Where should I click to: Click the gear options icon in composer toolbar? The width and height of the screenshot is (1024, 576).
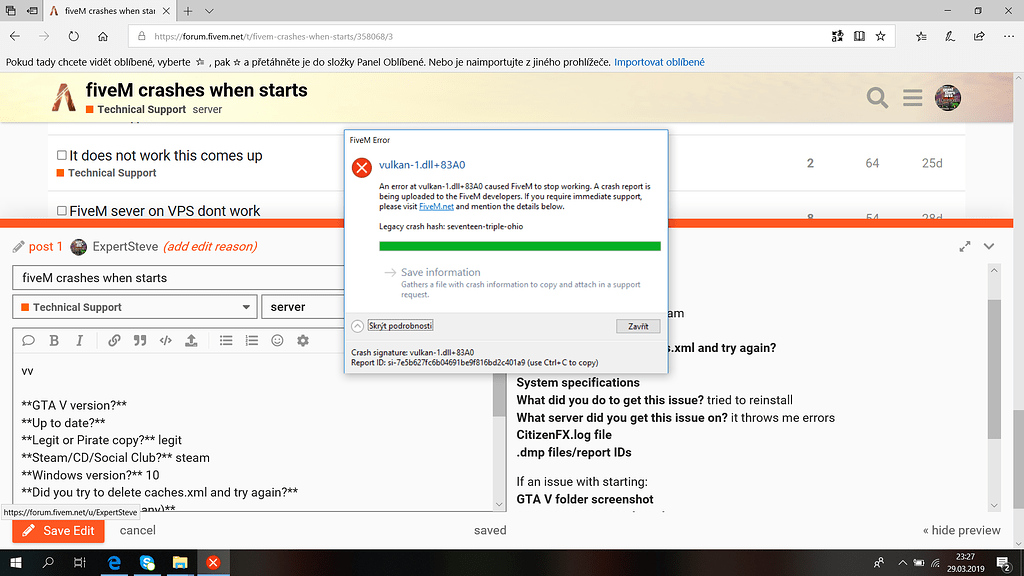pos(304,340)
